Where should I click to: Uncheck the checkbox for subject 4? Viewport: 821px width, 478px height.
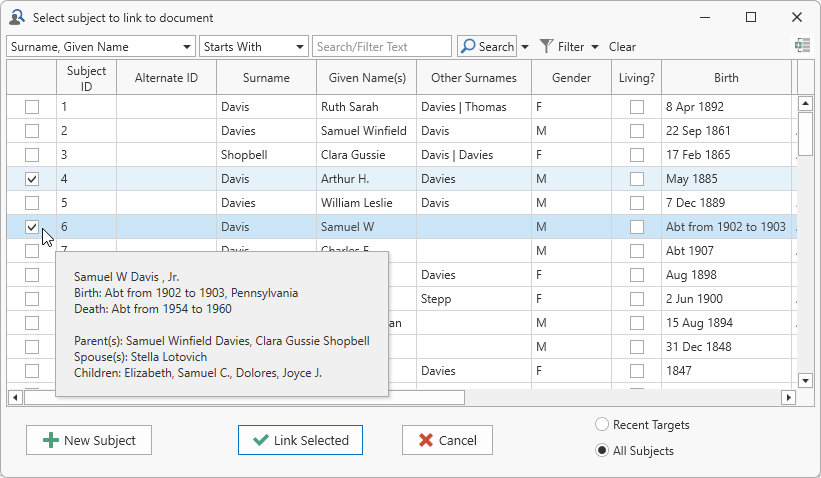tap(32, 179)
